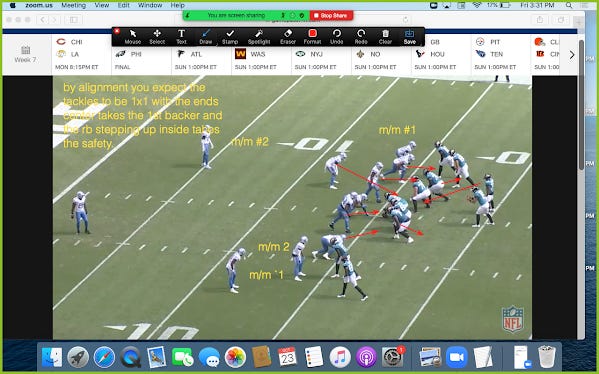Go back in Safari
The image size is (599, 374).
(42, 19)
